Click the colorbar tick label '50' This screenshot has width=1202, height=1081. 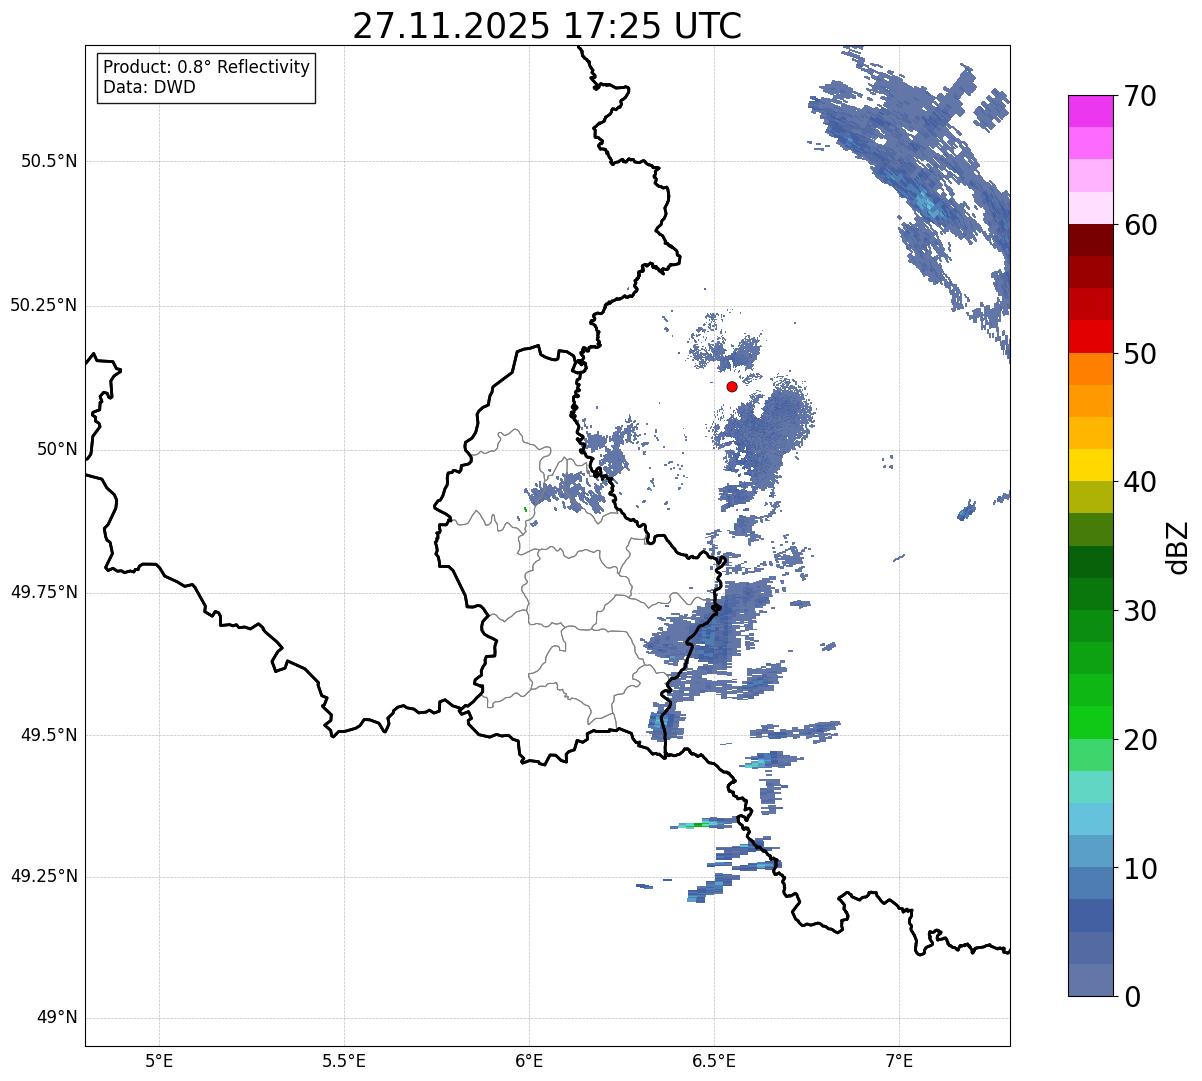pyautogui.click(x=1141, y=354)
